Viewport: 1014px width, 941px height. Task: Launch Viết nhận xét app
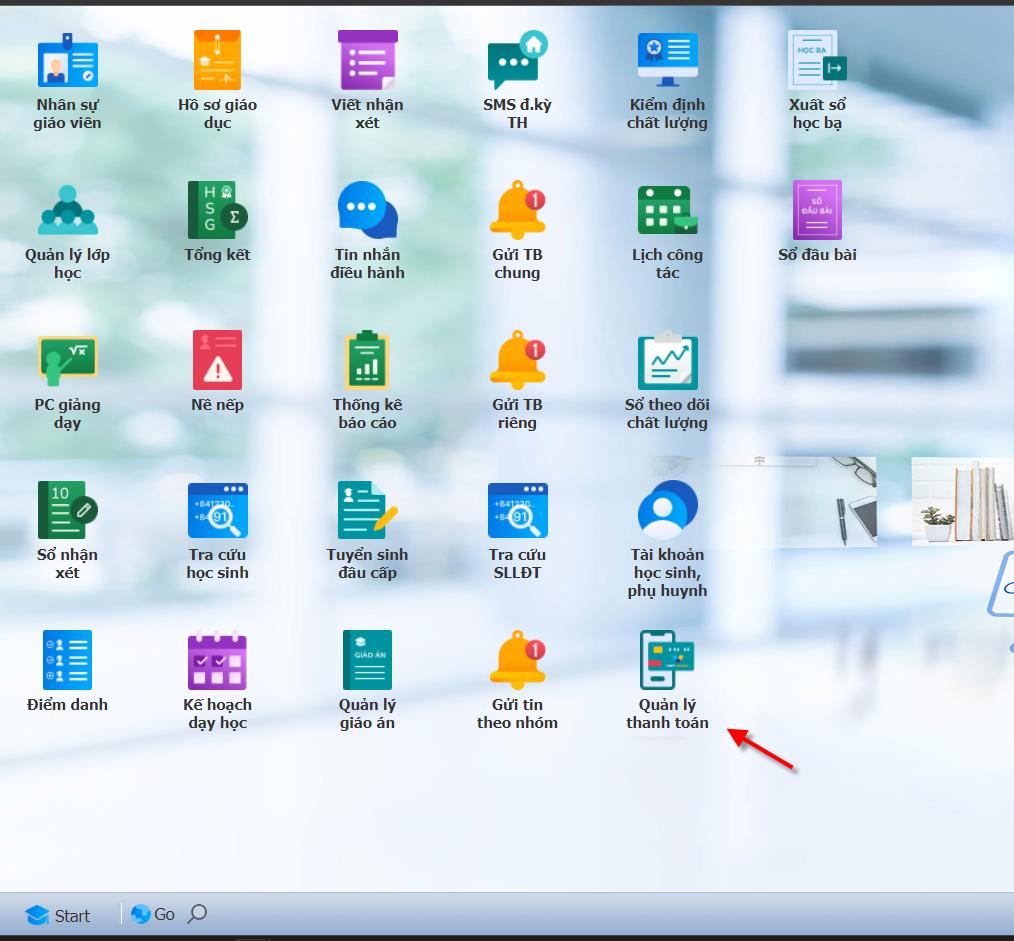tap(367, 62)
